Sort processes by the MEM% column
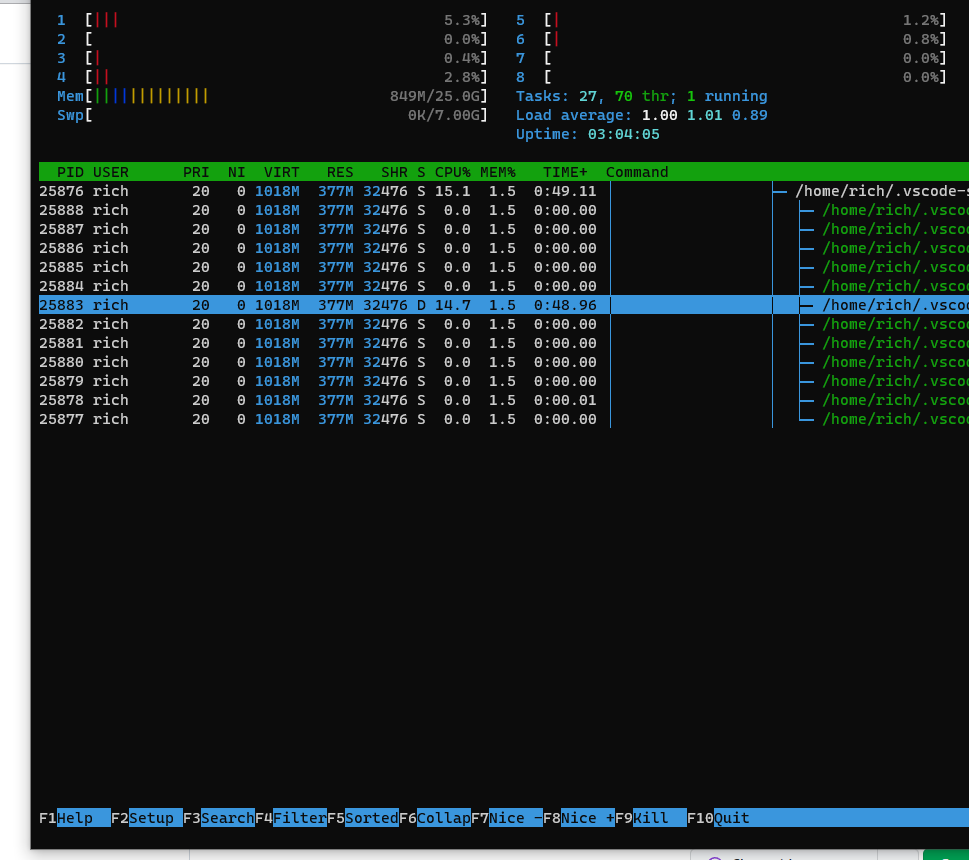The image size is (969, 860). pos(497,171)
